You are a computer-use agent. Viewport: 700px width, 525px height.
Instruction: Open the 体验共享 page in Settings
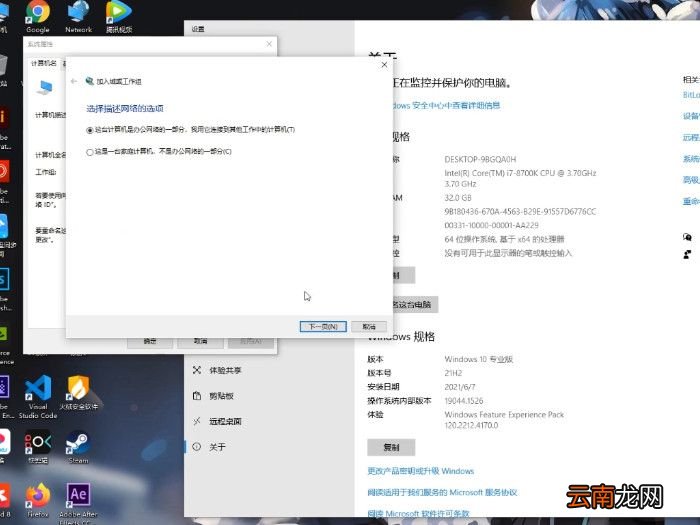point(225,371)
